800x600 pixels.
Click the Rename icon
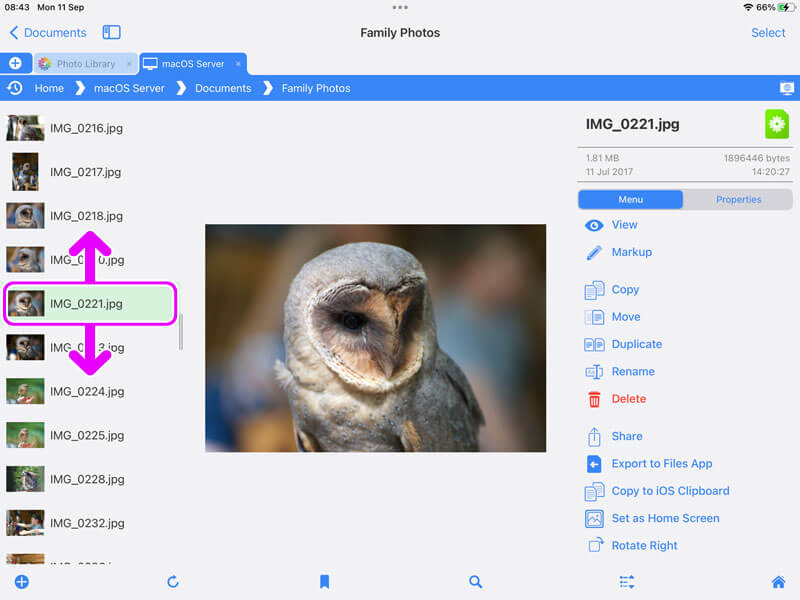click(x=594, y=371)
